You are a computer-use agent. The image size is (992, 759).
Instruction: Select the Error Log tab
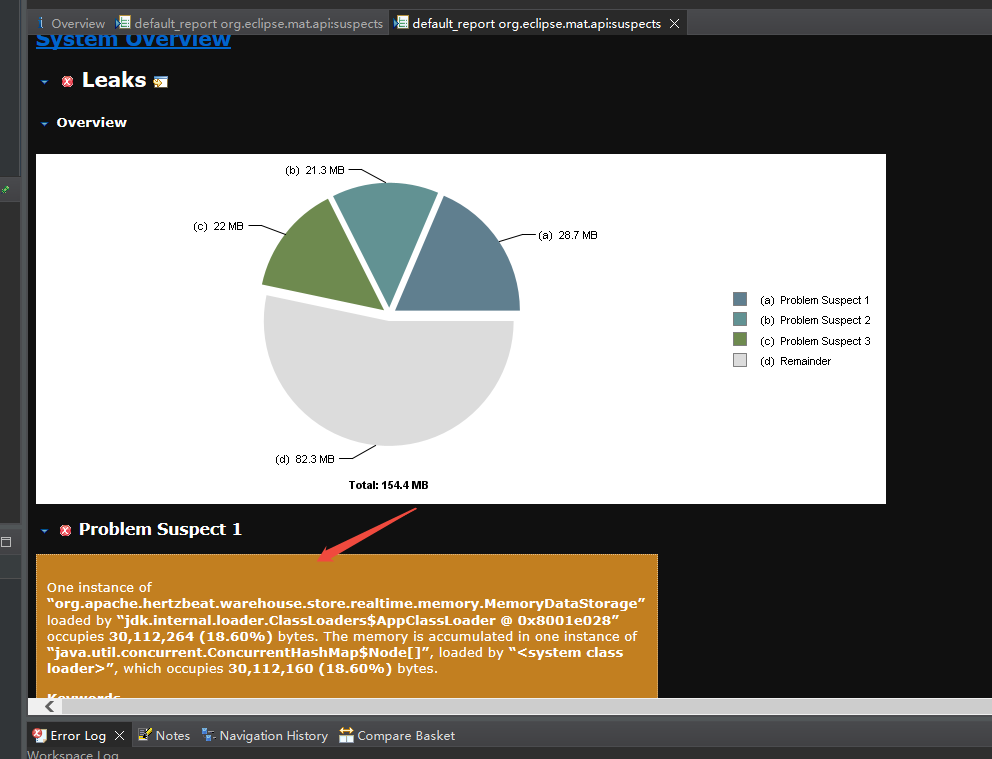coord(78,736)
